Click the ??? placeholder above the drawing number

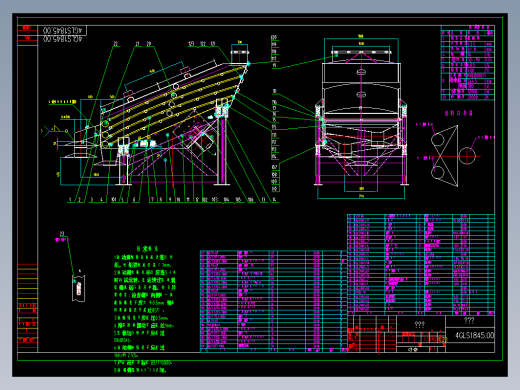[469, 321]
